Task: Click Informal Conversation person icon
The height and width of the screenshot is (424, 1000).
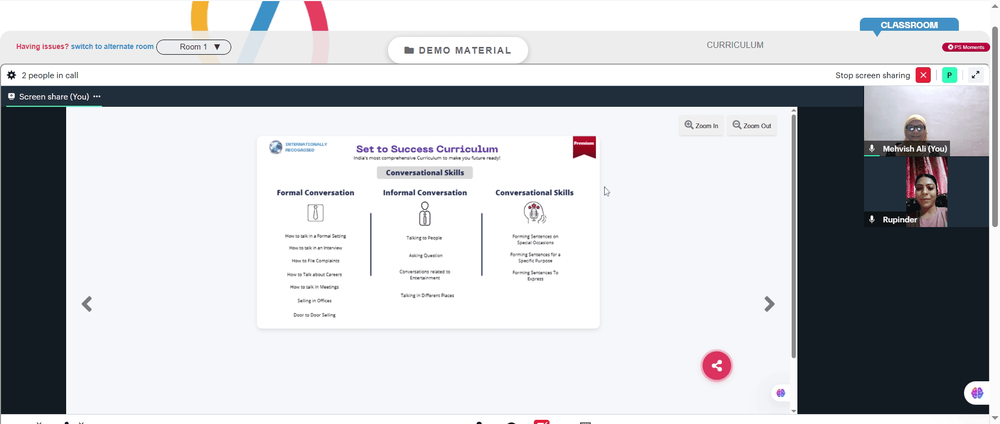Action: click(x=425, y=214)
